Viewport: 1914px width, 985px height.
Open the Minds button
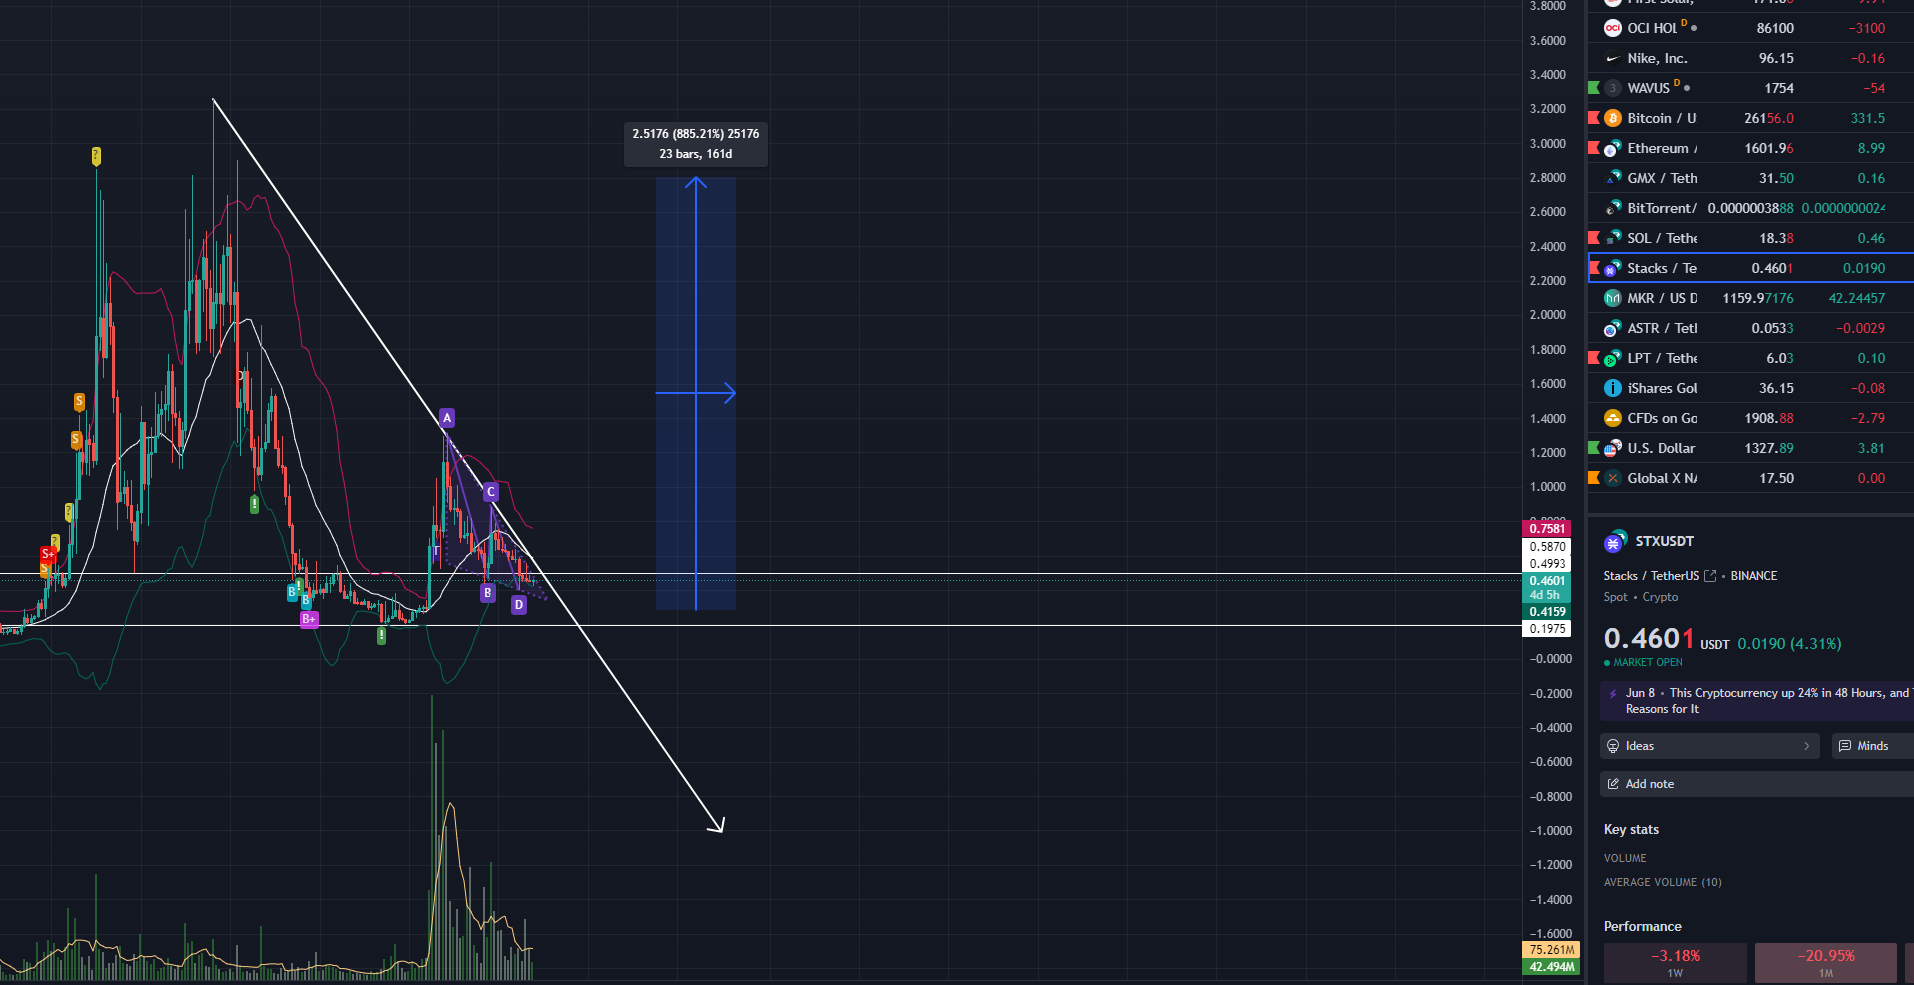click(x=1872, y=746)
